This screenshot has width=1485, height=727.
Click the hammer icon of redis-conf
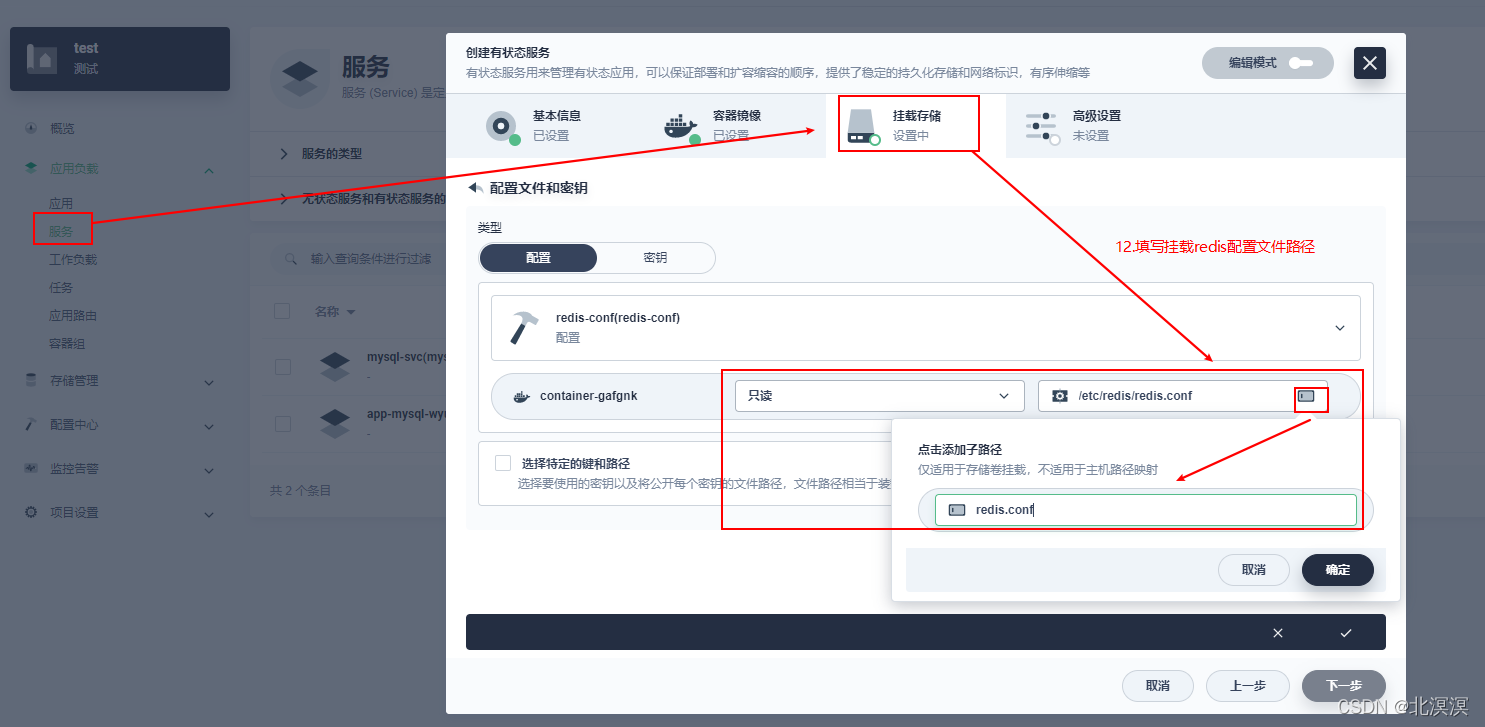point(524,327)
